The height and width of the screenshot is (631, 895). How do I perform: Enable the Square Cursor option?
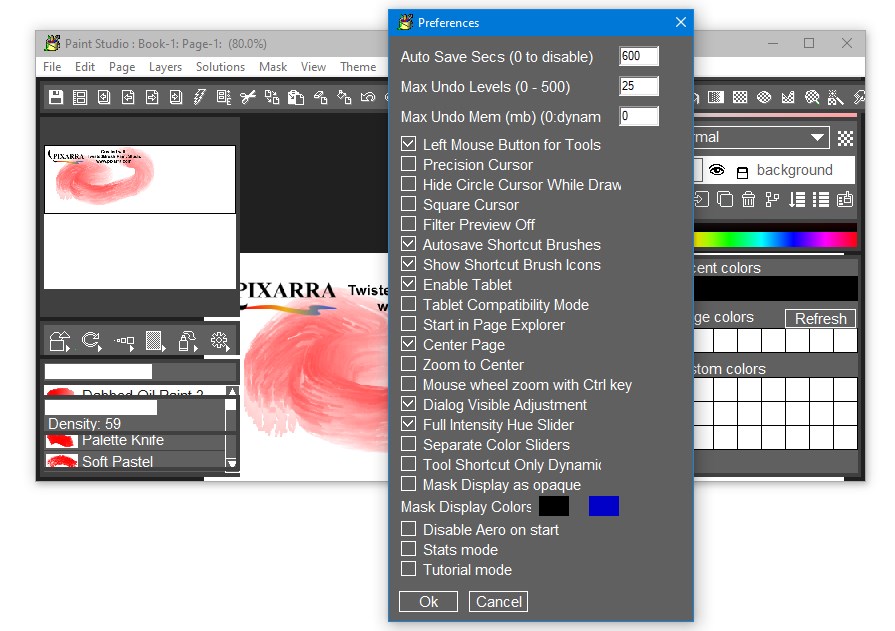[408, 204]
